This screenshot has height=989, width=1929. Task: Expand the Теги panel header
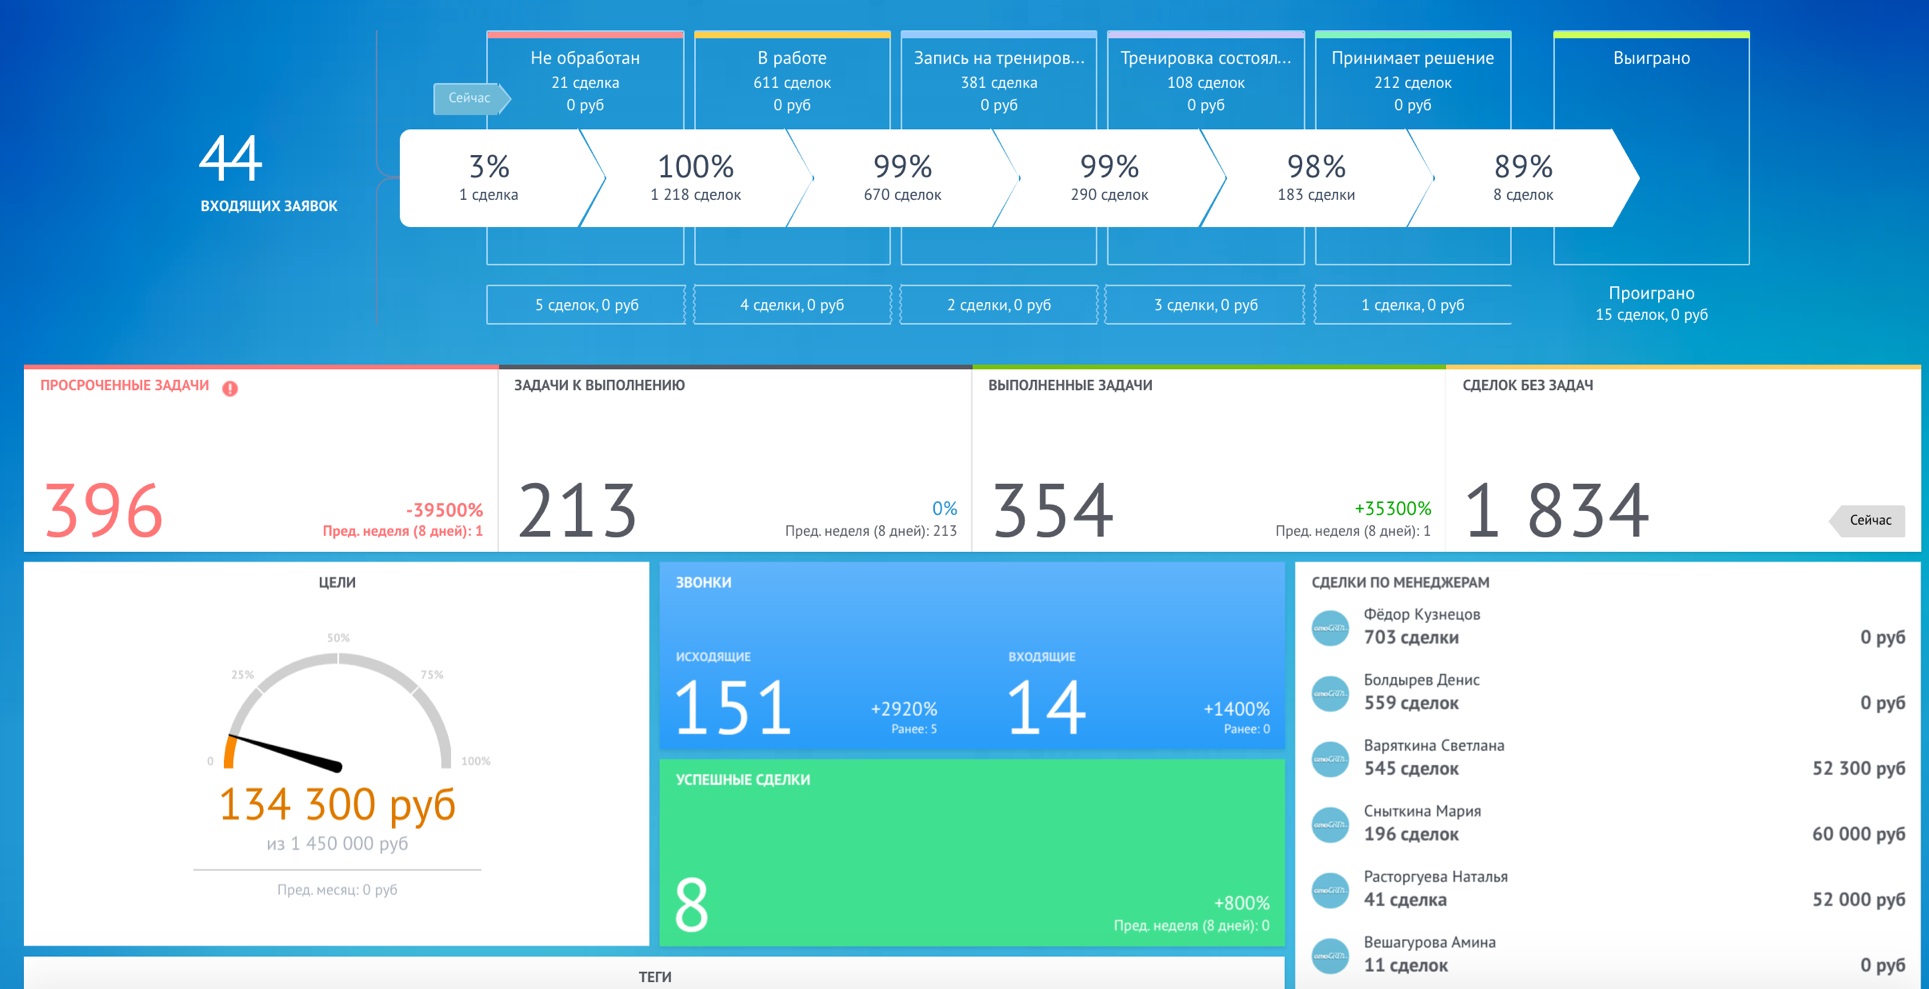pyautogui.click(x=654, y=975)
